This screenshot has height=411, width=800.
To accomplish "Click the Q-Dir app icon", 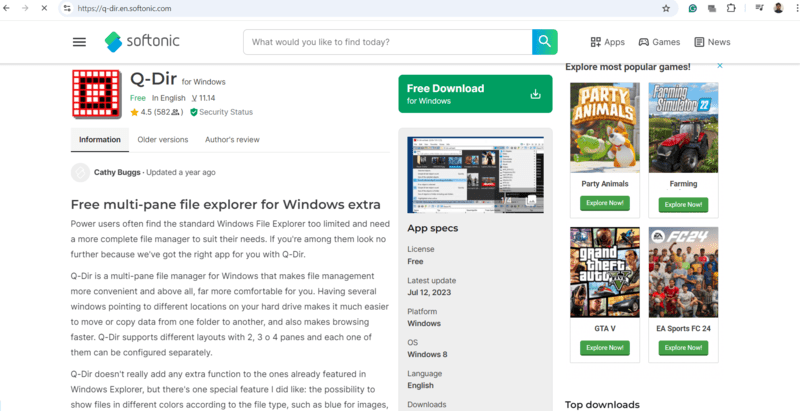I will [96, 93].
